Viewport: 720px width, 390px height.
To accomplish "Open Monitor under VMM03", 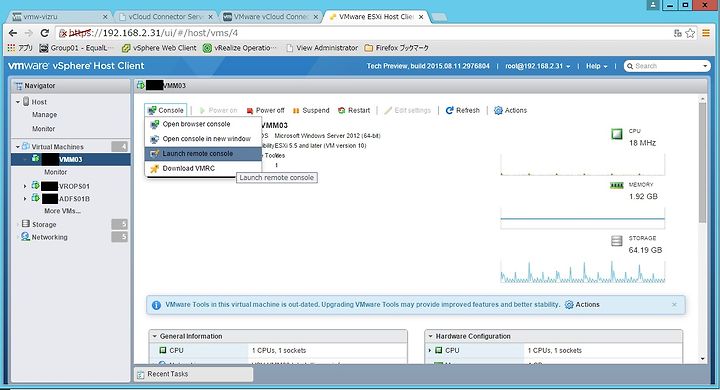I will [56, 172].
